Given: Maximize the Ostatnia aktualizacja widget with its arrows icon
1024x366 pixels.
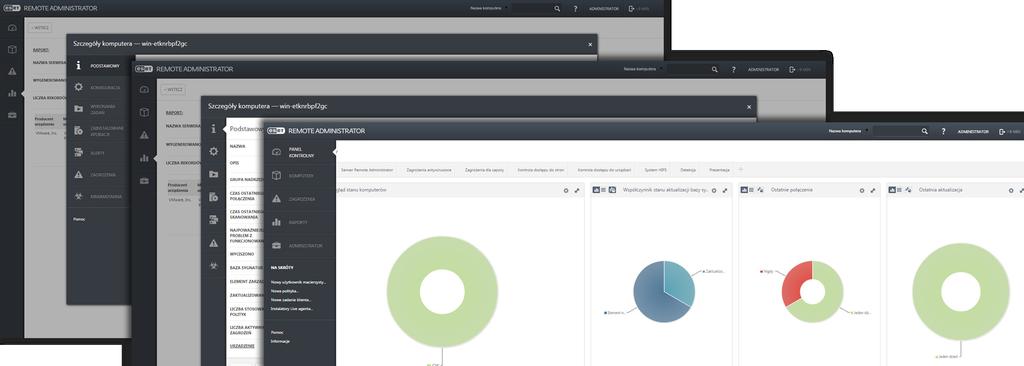Looking at the screenshot, I should click(x=1021, y=190).
